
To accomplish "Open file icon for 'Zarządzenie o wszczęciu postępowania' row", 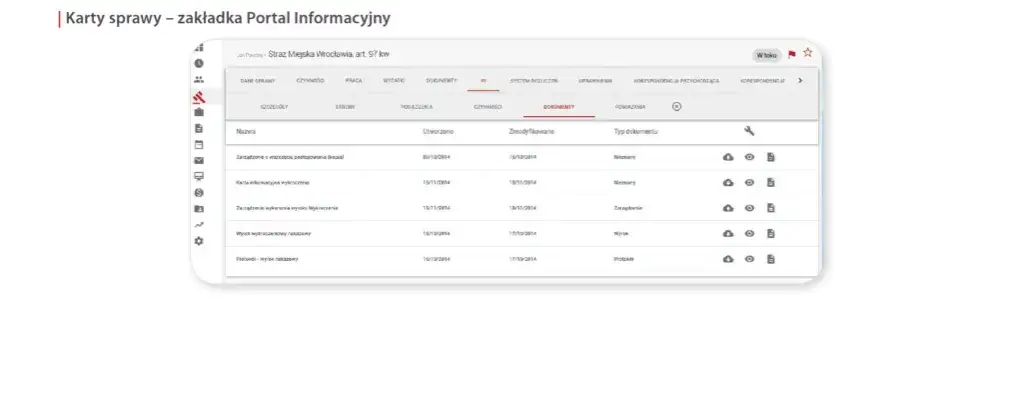I will click(771, 157).
